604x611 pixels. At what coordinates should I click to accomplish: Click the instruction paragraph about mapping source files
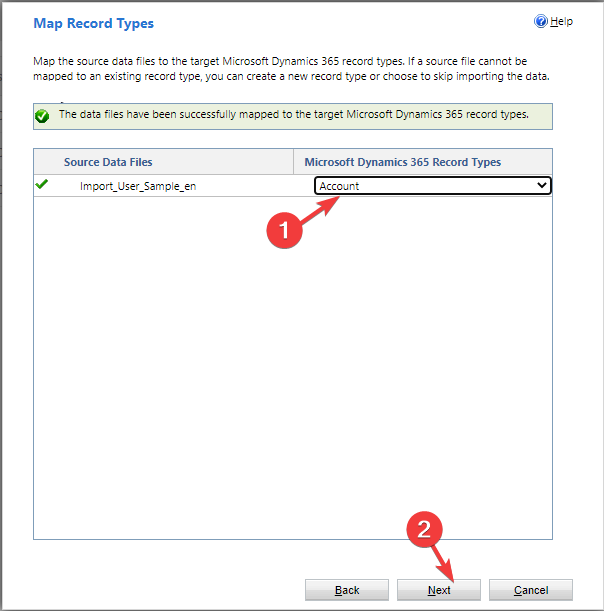coord(290,70)
